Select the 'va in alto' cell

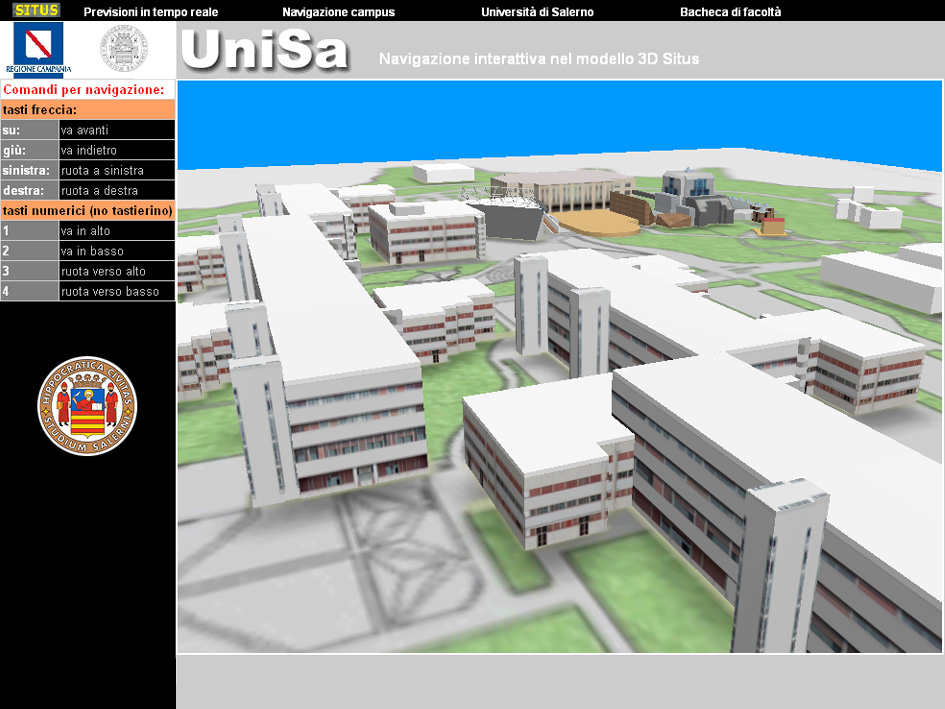pos(117,230)
